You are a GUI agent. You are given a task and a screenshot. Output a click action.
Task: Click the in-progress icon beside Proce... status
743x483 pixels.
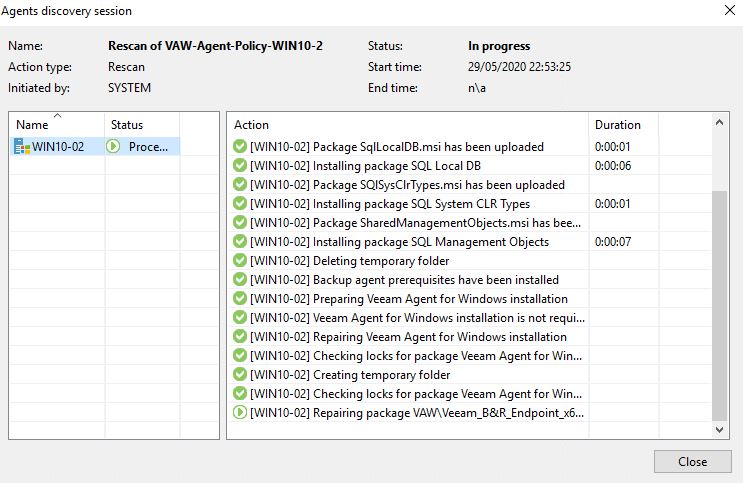(113, 146)
